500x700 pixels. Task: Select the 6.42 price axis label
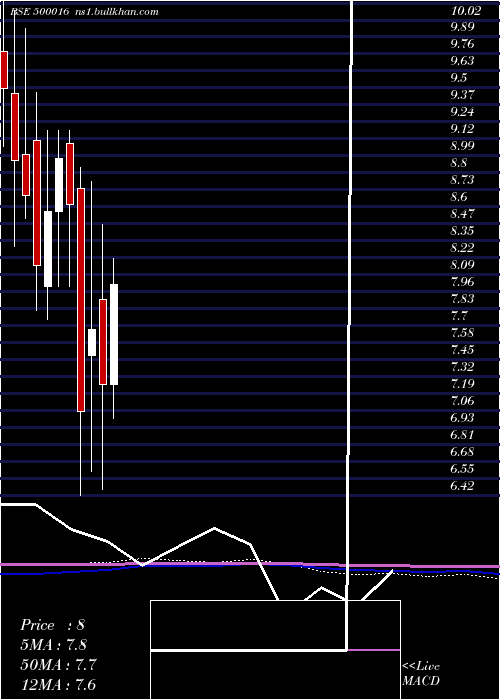pyautogui.click(x=462, y=486)
